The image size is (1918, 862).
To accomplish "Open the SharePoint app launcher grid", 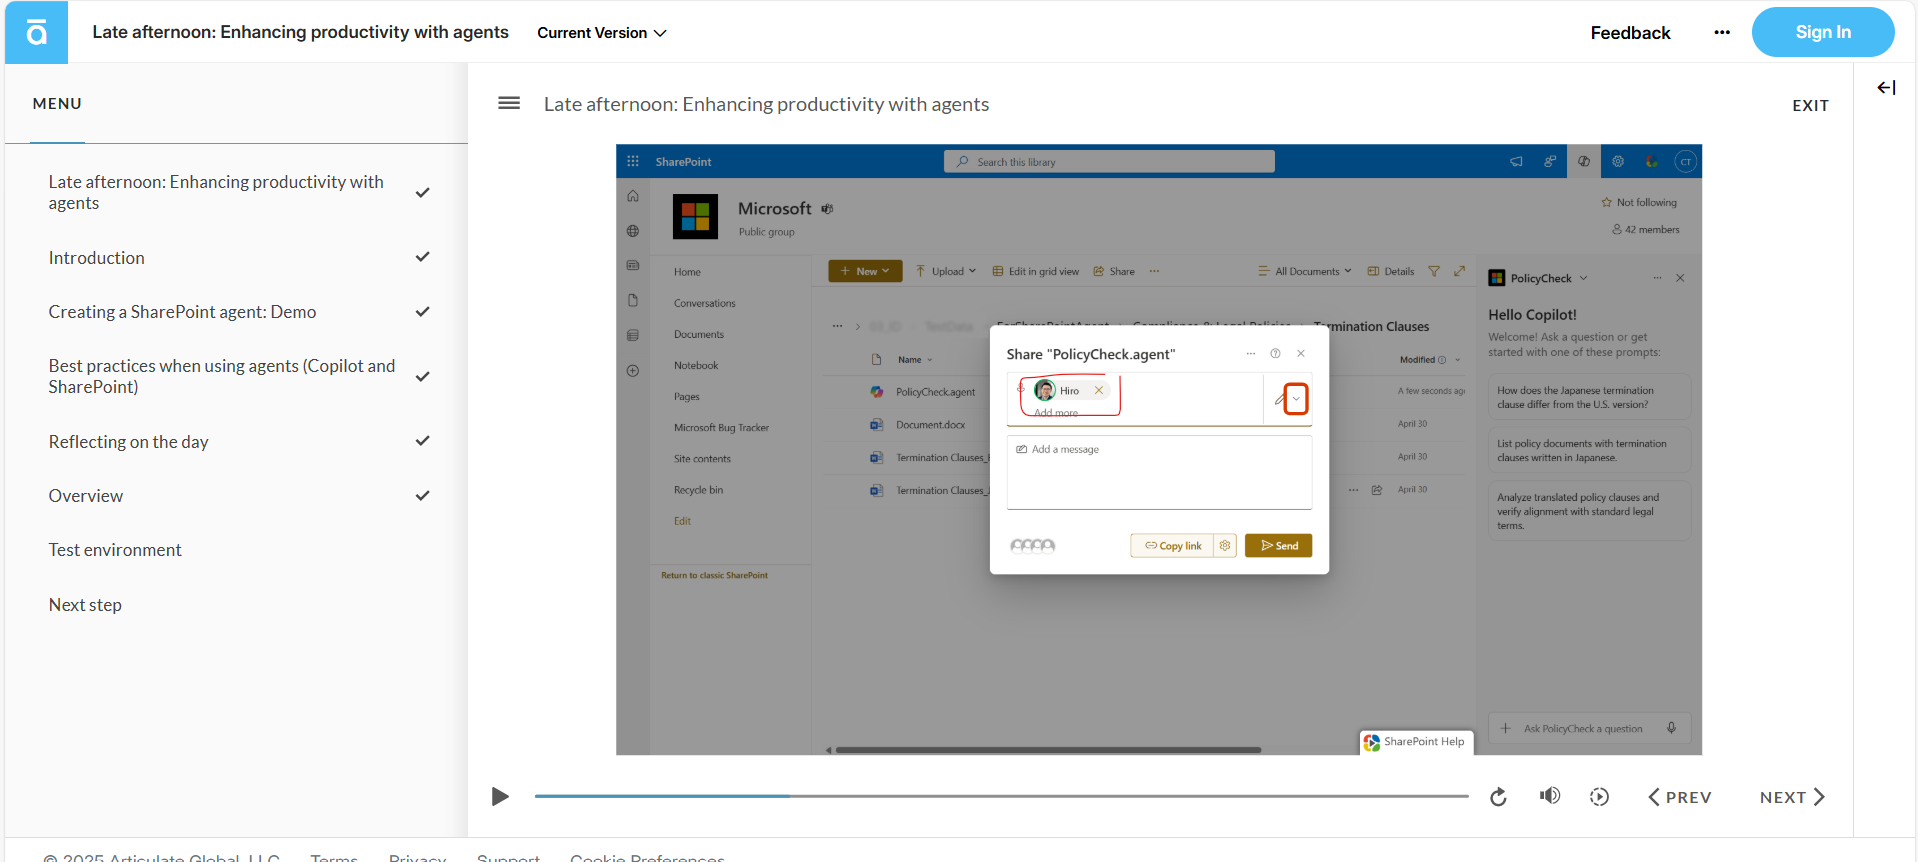I will click(633, 161).
